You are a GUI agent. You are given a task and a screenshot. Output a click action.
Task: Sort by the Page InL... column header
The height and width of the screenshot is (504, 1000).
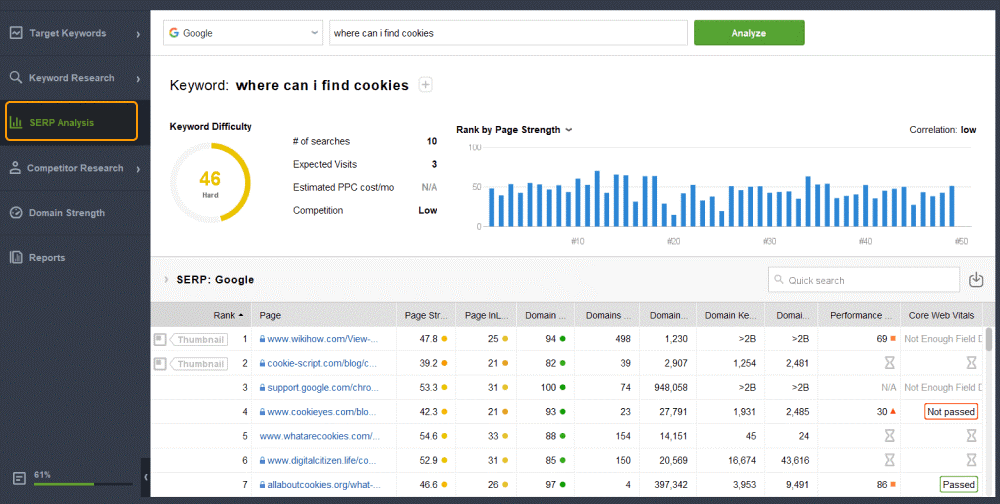pos(486,315)
